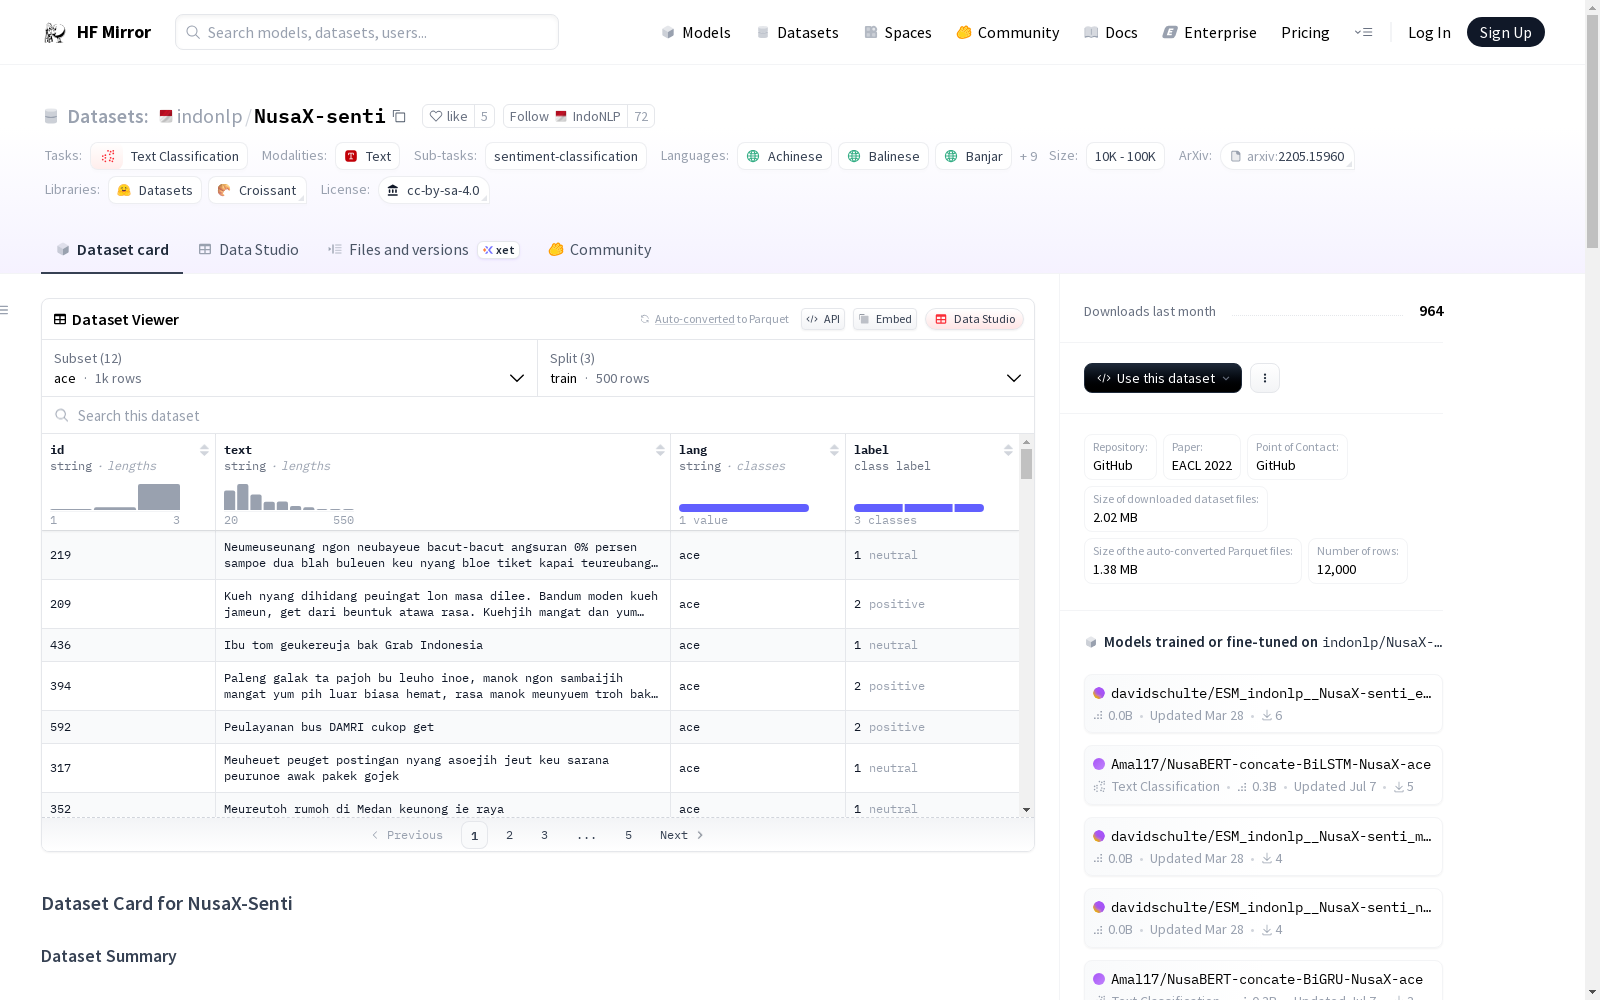Sort by the label column

[x=1008, y=450]
